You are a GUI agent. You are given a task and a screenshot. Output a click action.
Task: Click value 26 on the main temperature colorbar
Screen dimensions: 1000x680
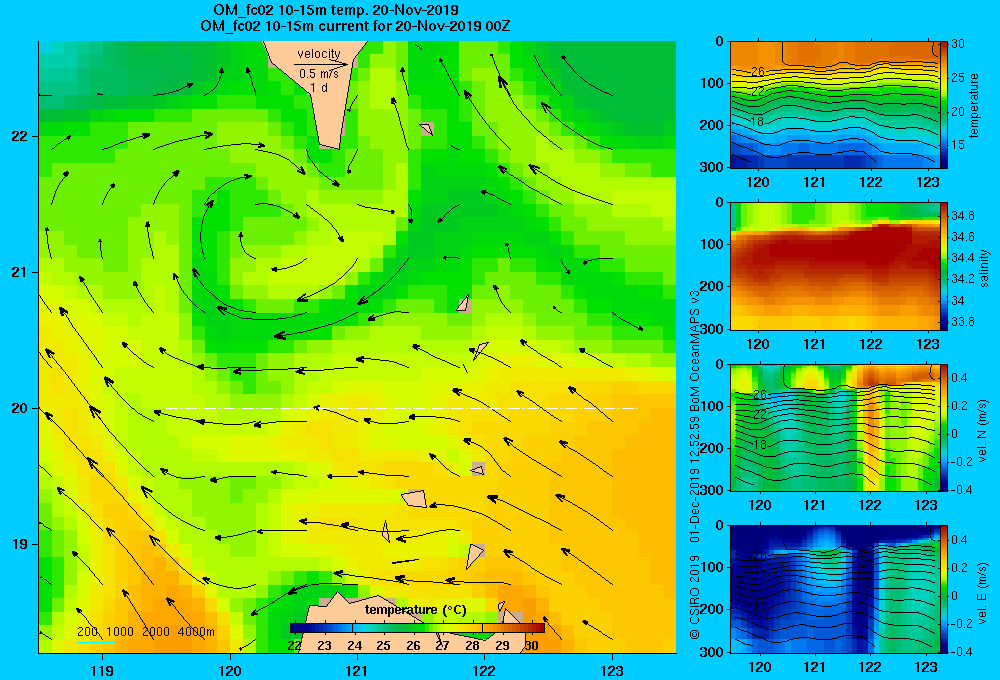pos(413,645)
